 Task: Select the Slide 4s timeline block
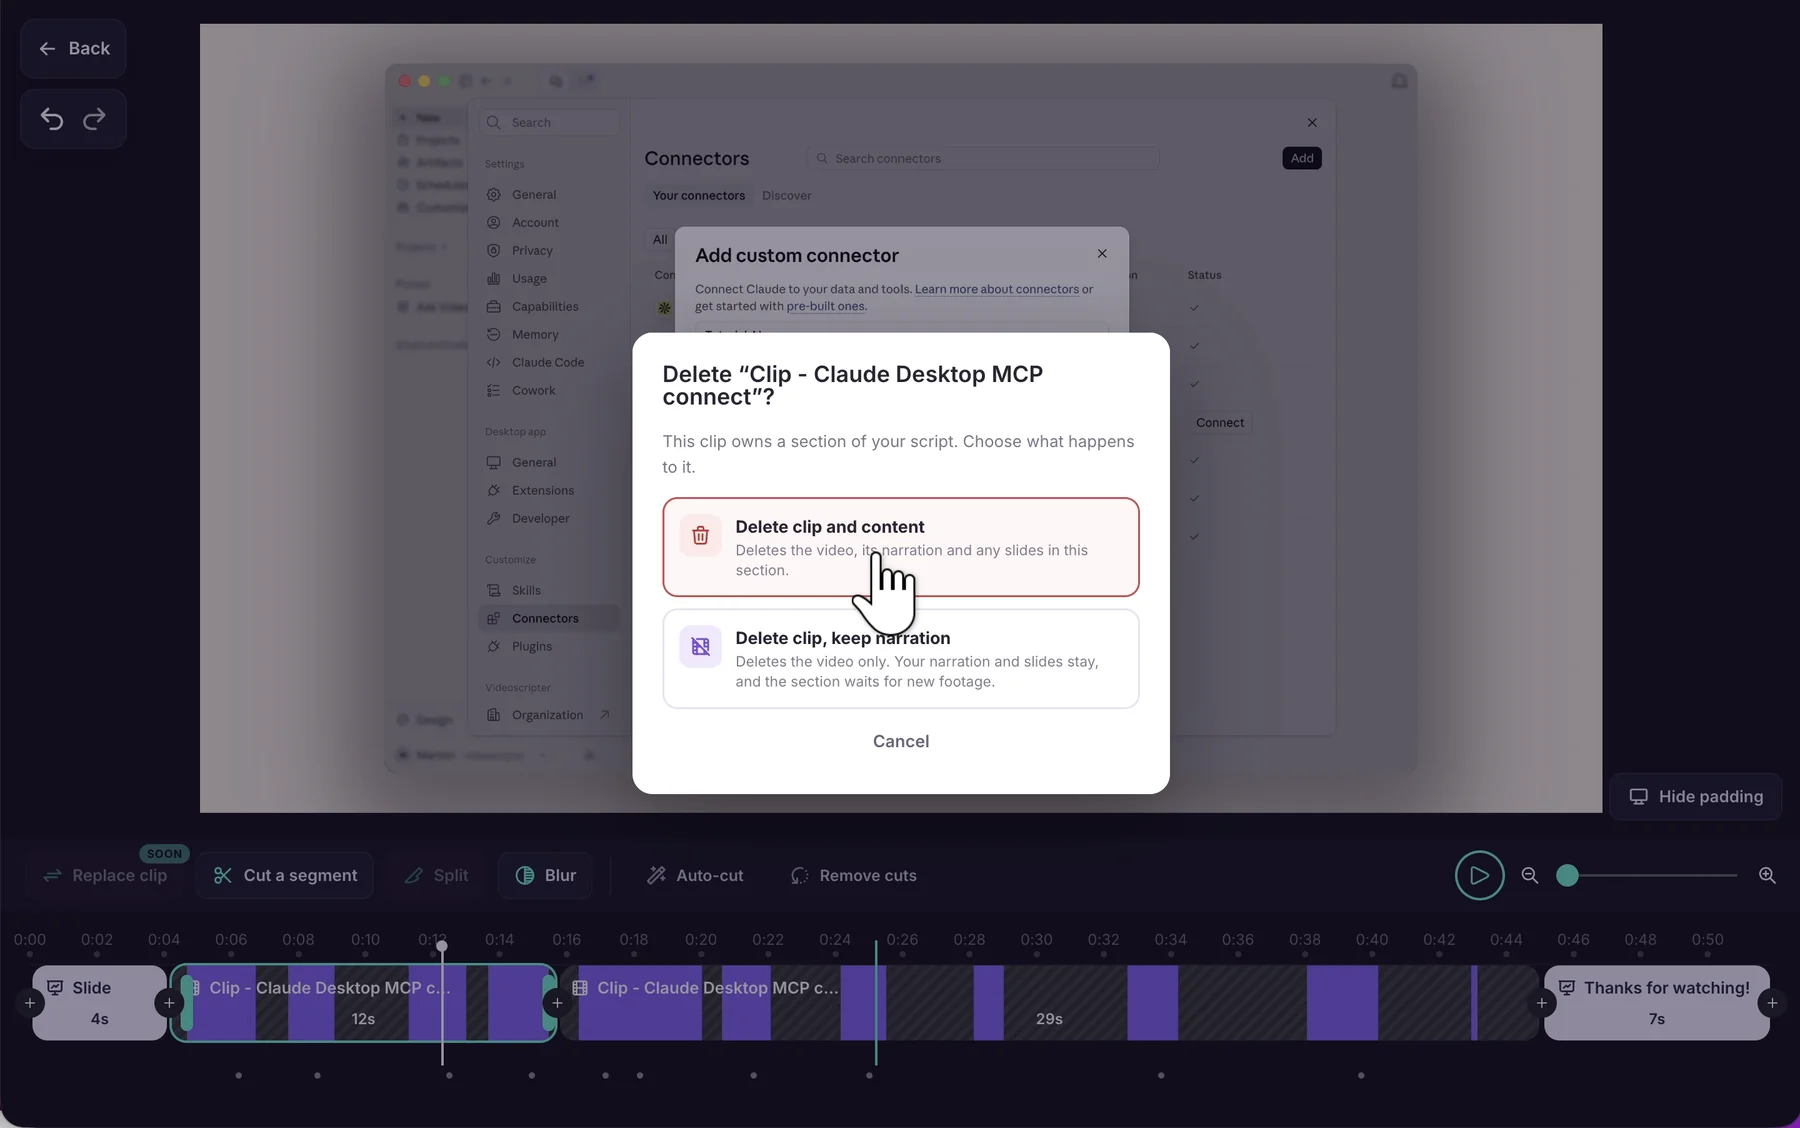point(99,1002)
